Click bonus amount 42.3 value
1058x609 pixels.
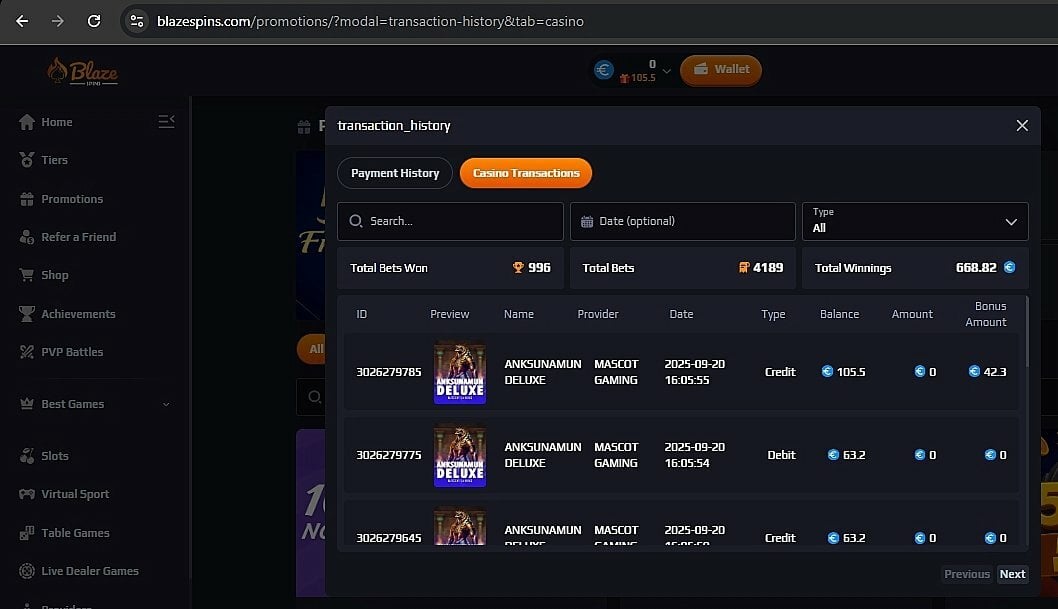click(995, 372)
